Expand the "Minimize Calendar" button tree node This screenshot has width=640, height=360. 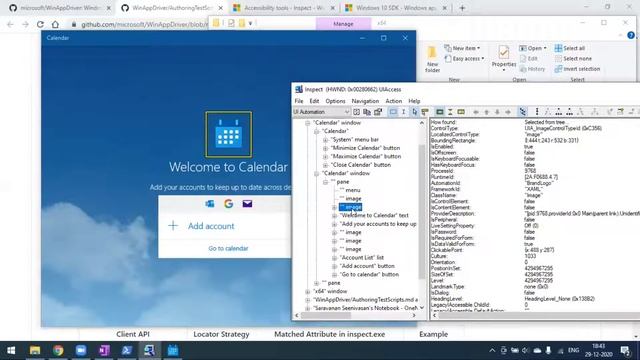pyautogui.click(x=325, y=148)
